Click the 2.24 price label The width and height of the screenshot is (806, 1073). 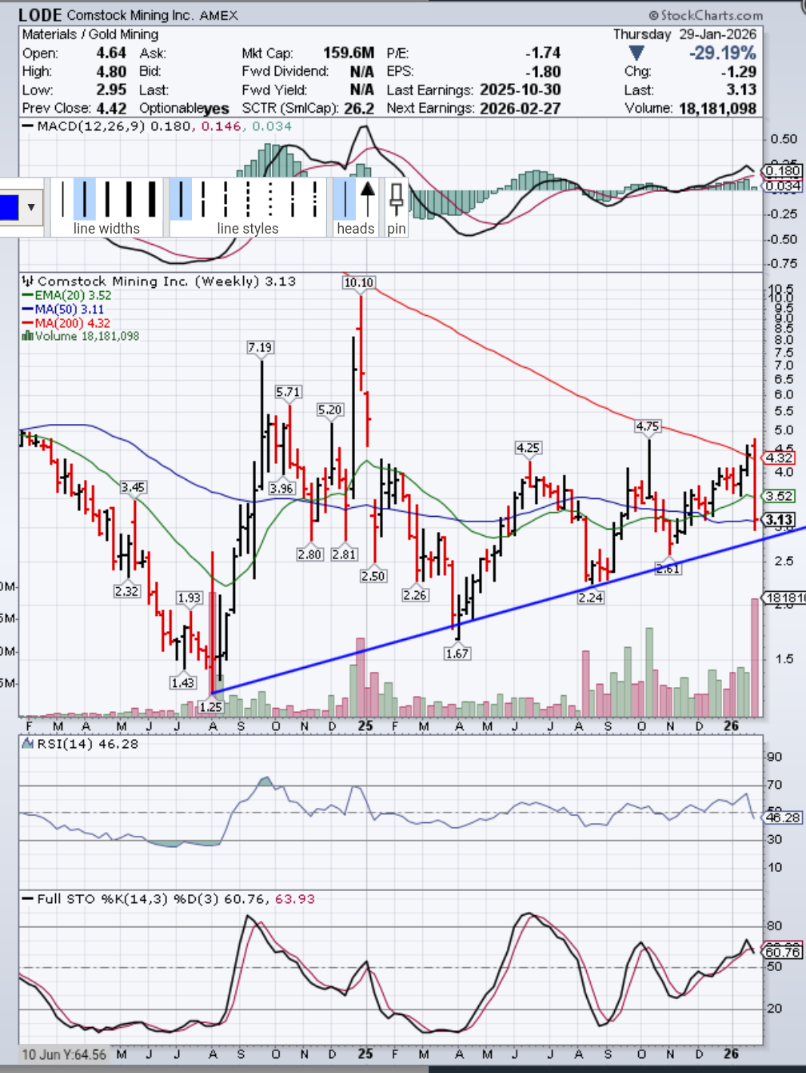(590, 597)
